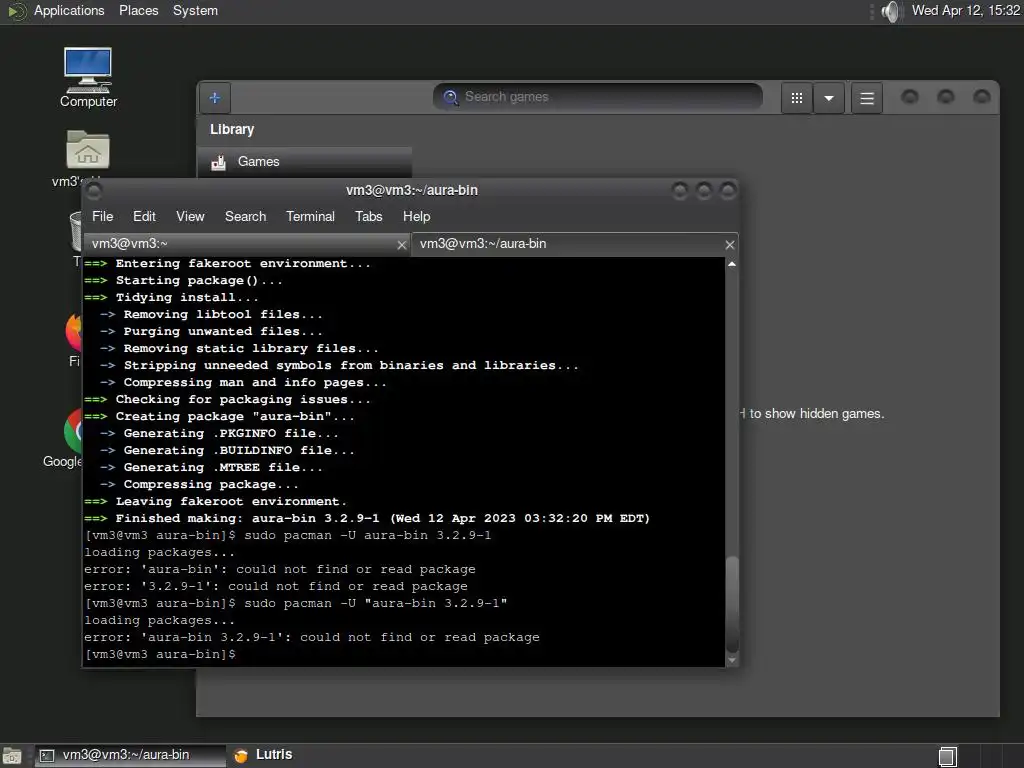Click the terminal scrollbar down arrow

coord(732,660)
